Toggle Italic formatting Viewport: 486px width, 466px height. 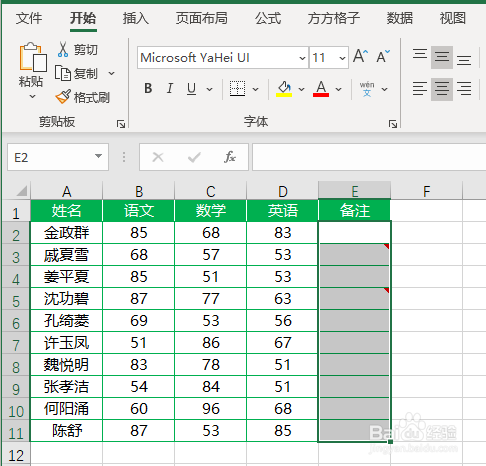click(x=170, y=89)
